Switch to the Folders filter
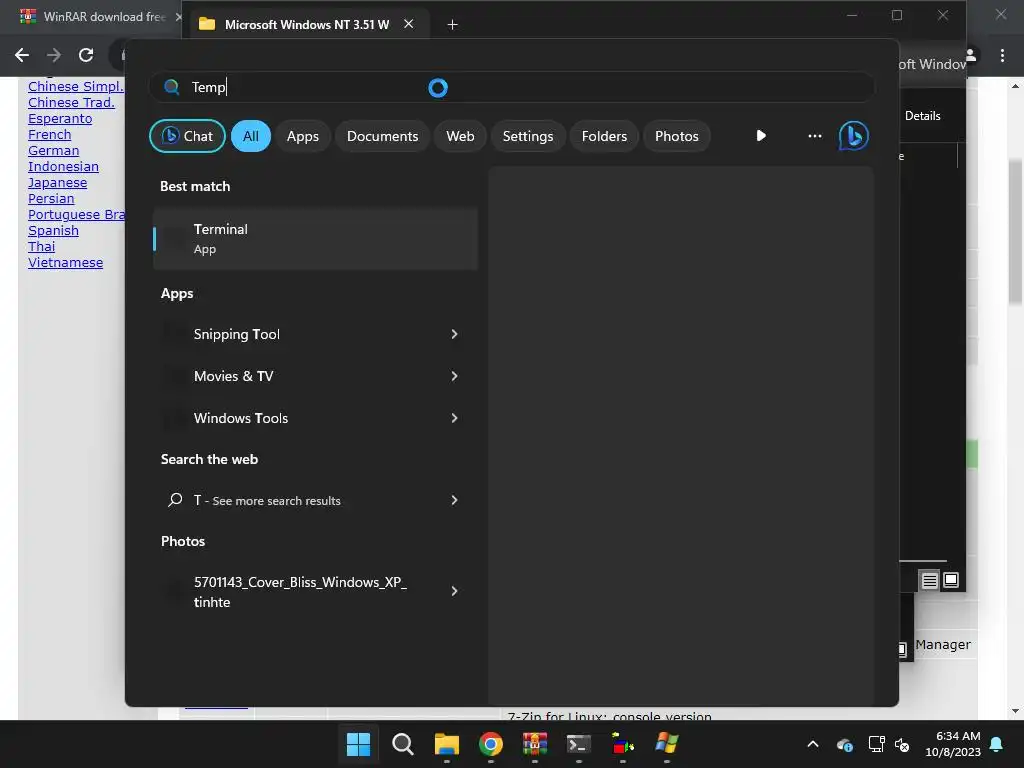 coord(604,136)
